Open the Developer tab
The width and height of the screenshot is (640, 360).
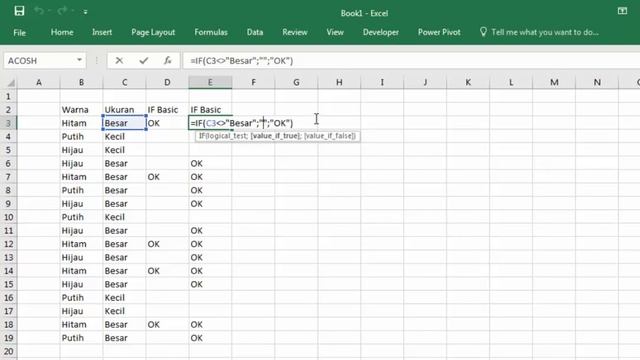(x=381, y=32)
